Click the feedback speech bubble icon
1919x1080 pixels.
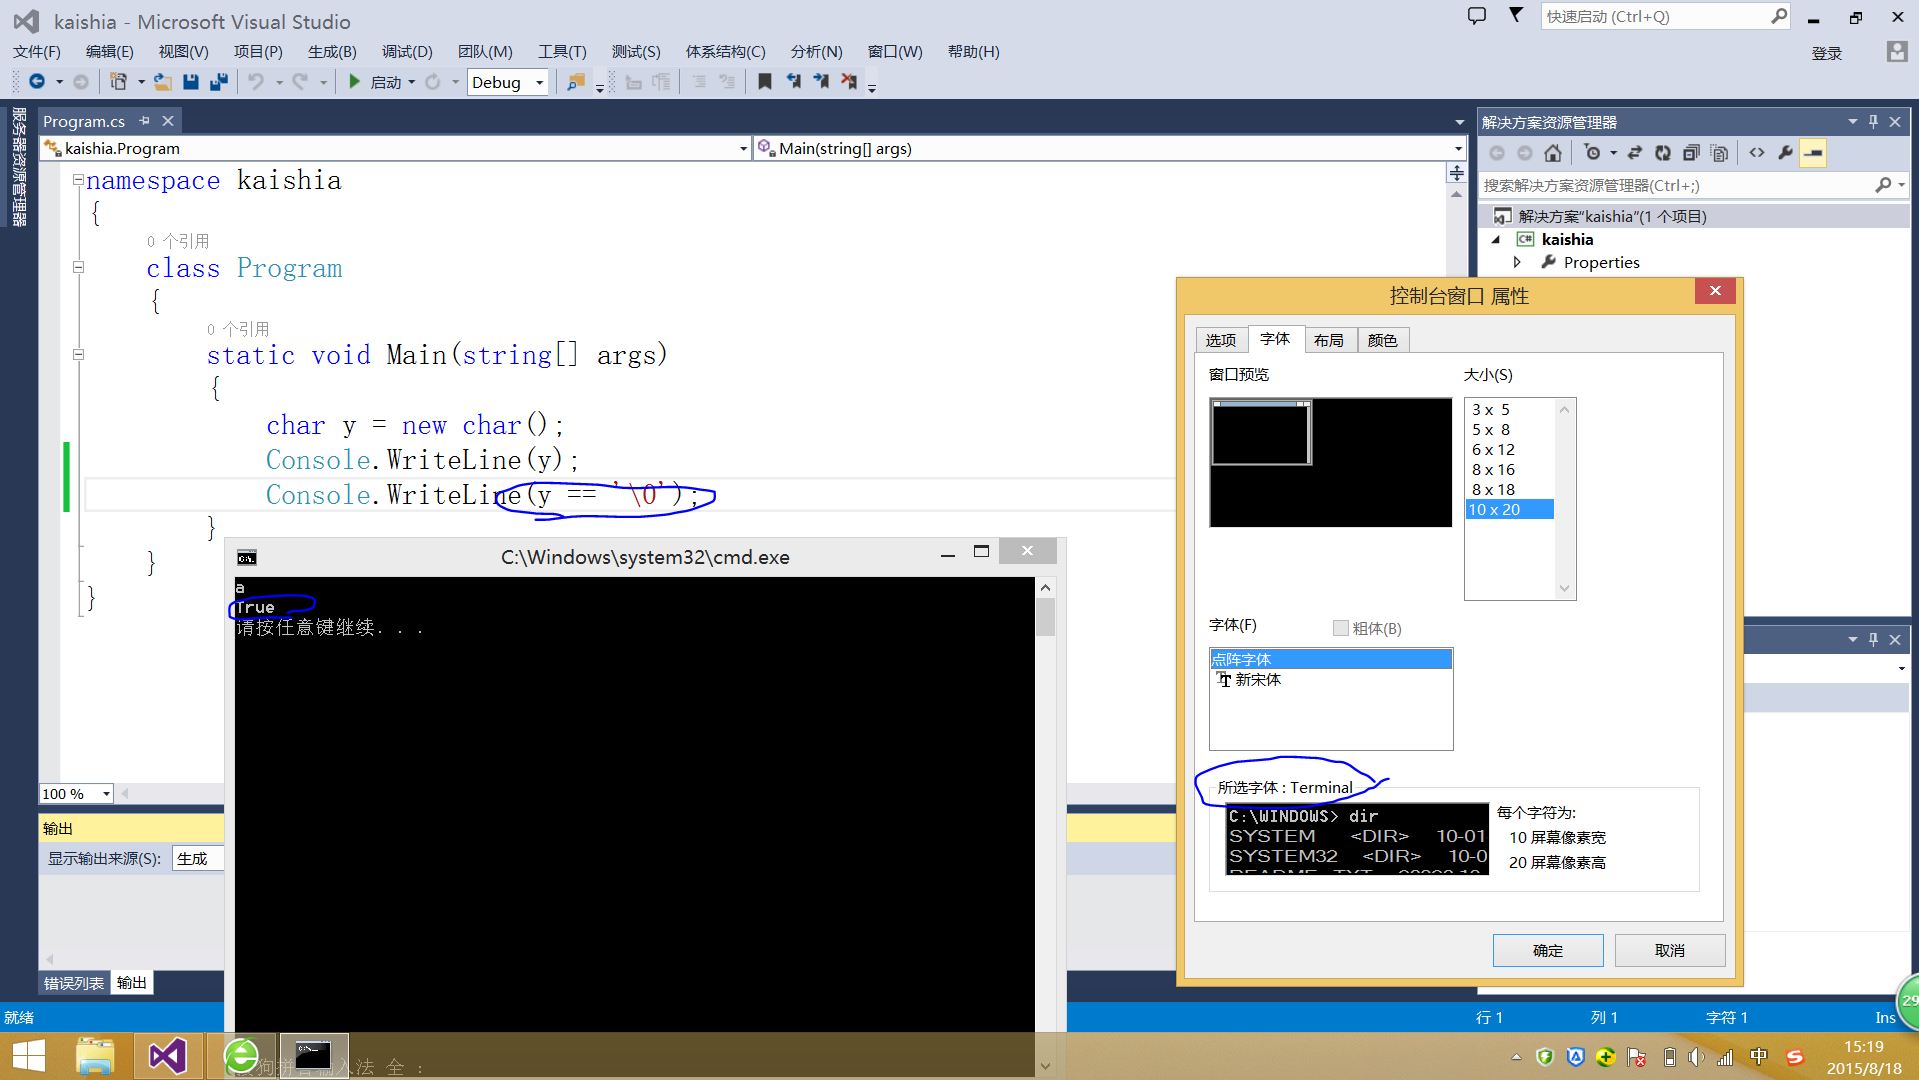(x=1477, y=16)
